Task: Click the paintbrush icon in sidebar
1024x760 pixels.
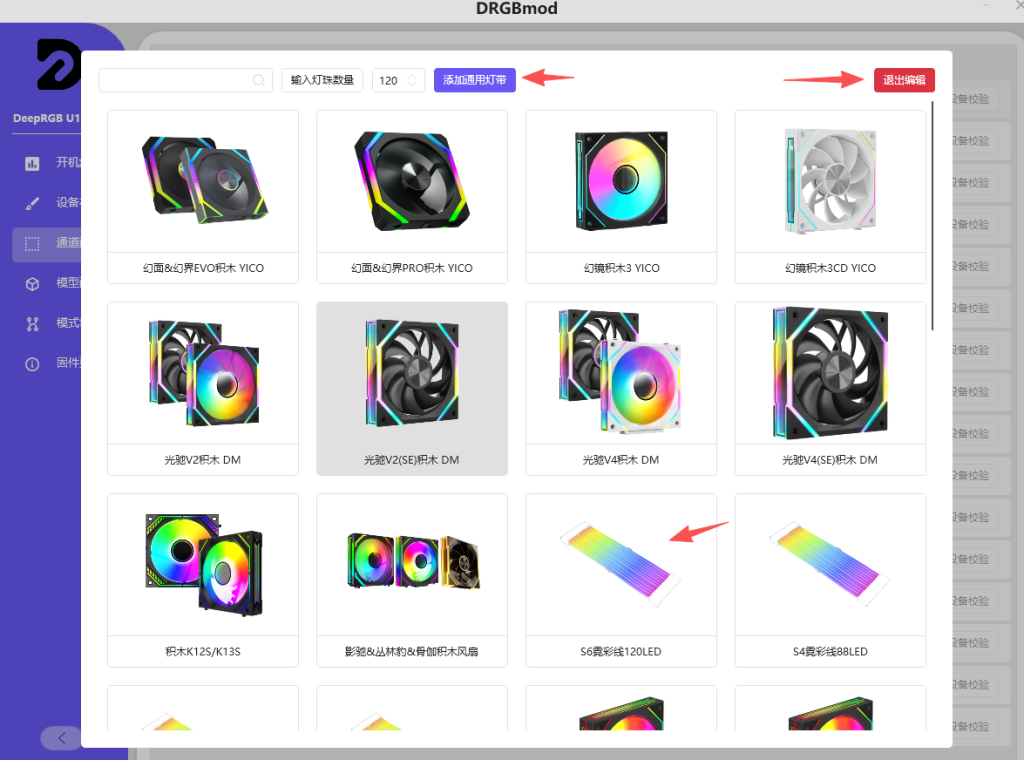Action: (32, 203)
